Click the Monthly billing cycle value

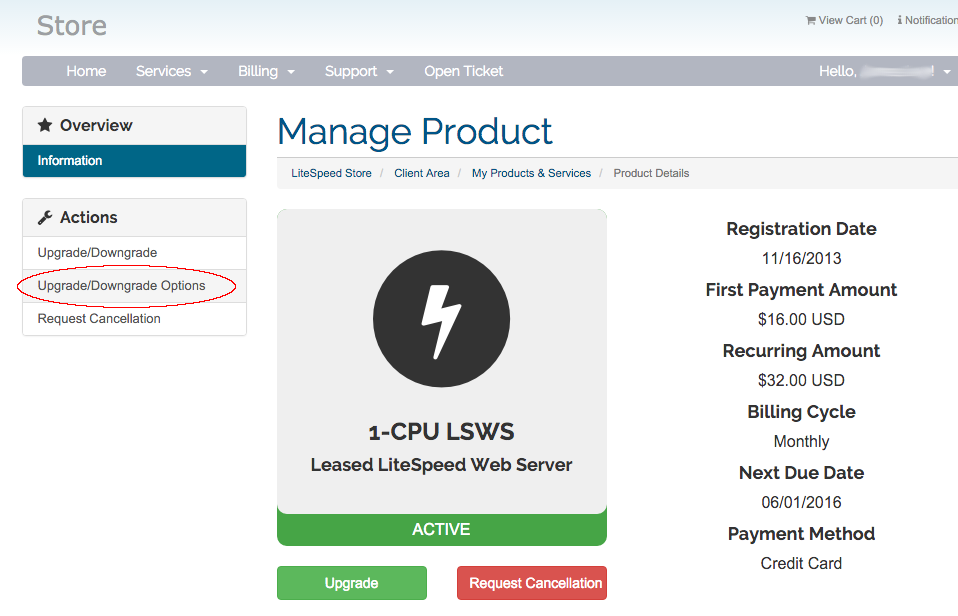click(x=802, y=442)
